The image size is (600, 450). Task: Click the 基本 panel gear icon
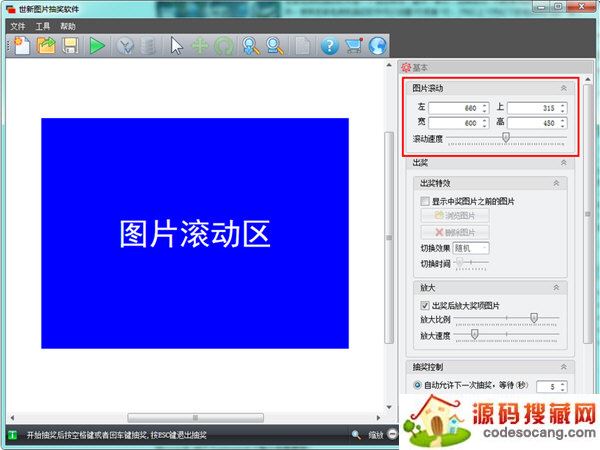406,68
